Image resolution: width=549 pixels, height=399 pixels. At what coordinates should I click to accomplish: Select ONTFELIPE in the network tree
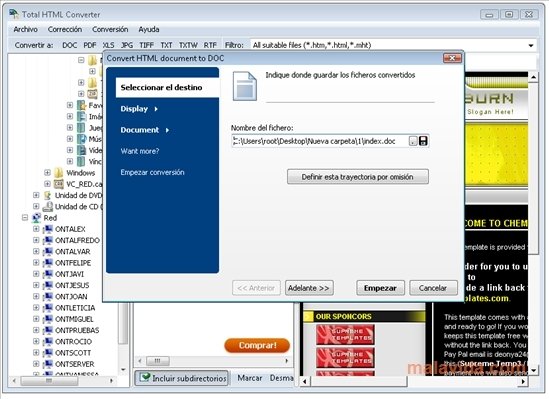(73, 263)
